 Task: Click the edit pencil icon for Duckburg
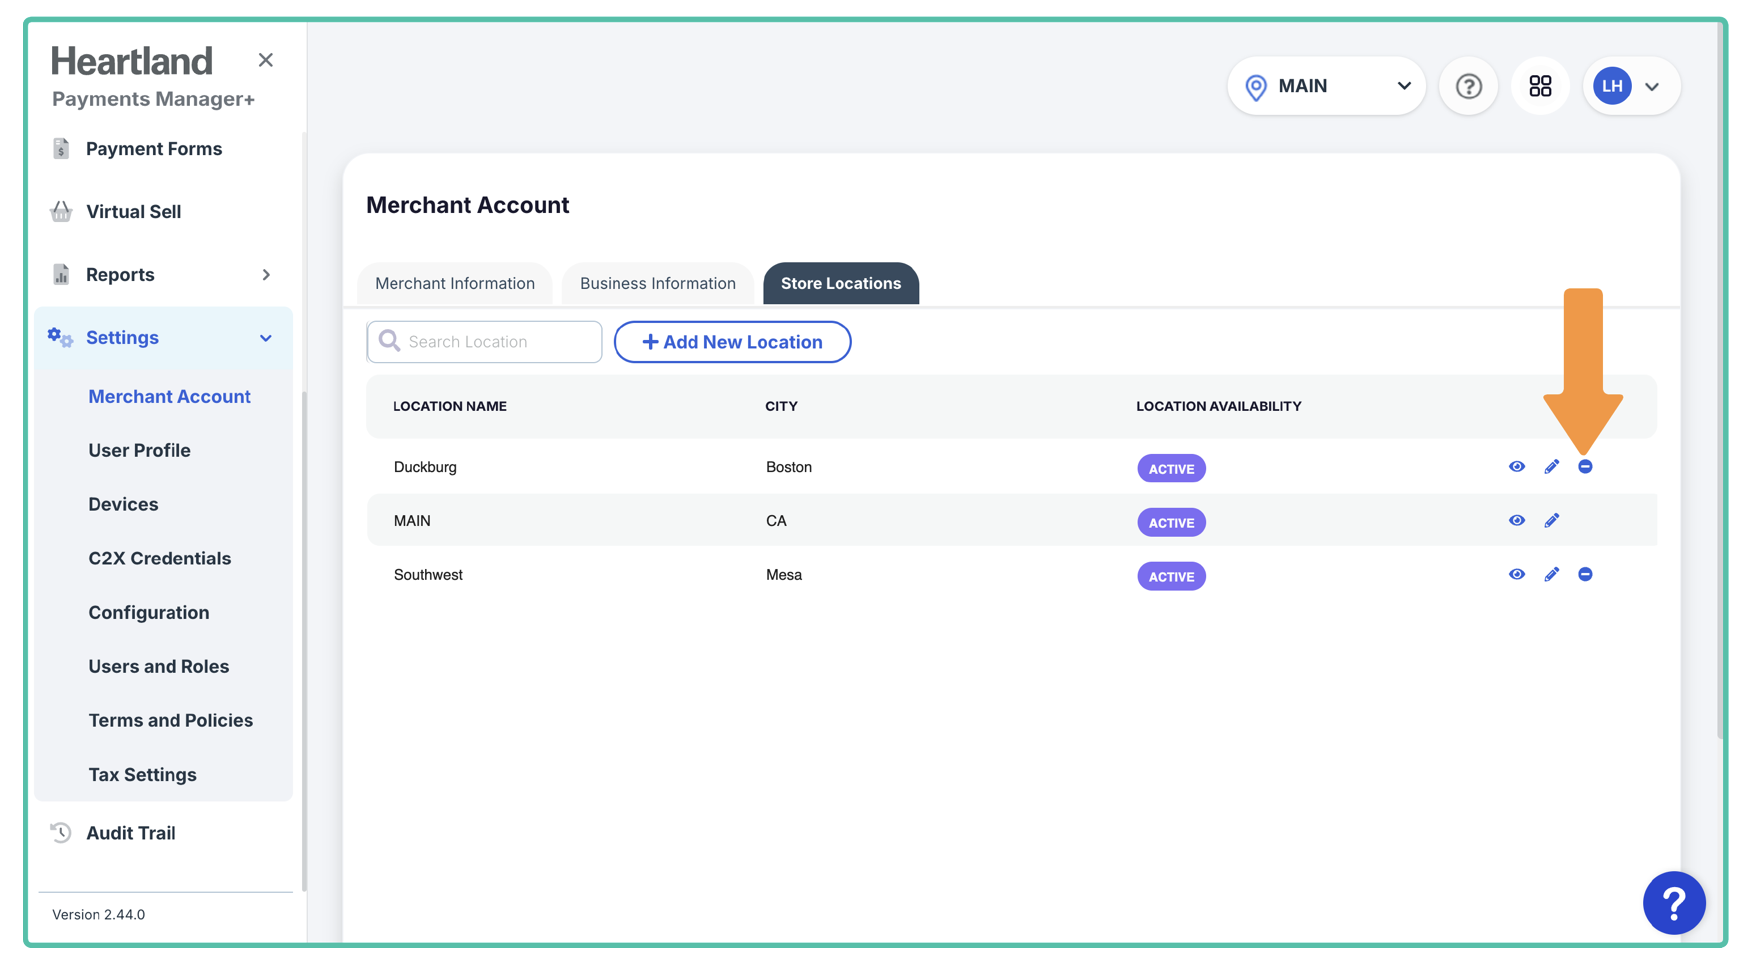pyautogui.click(x=1551, y=467)
